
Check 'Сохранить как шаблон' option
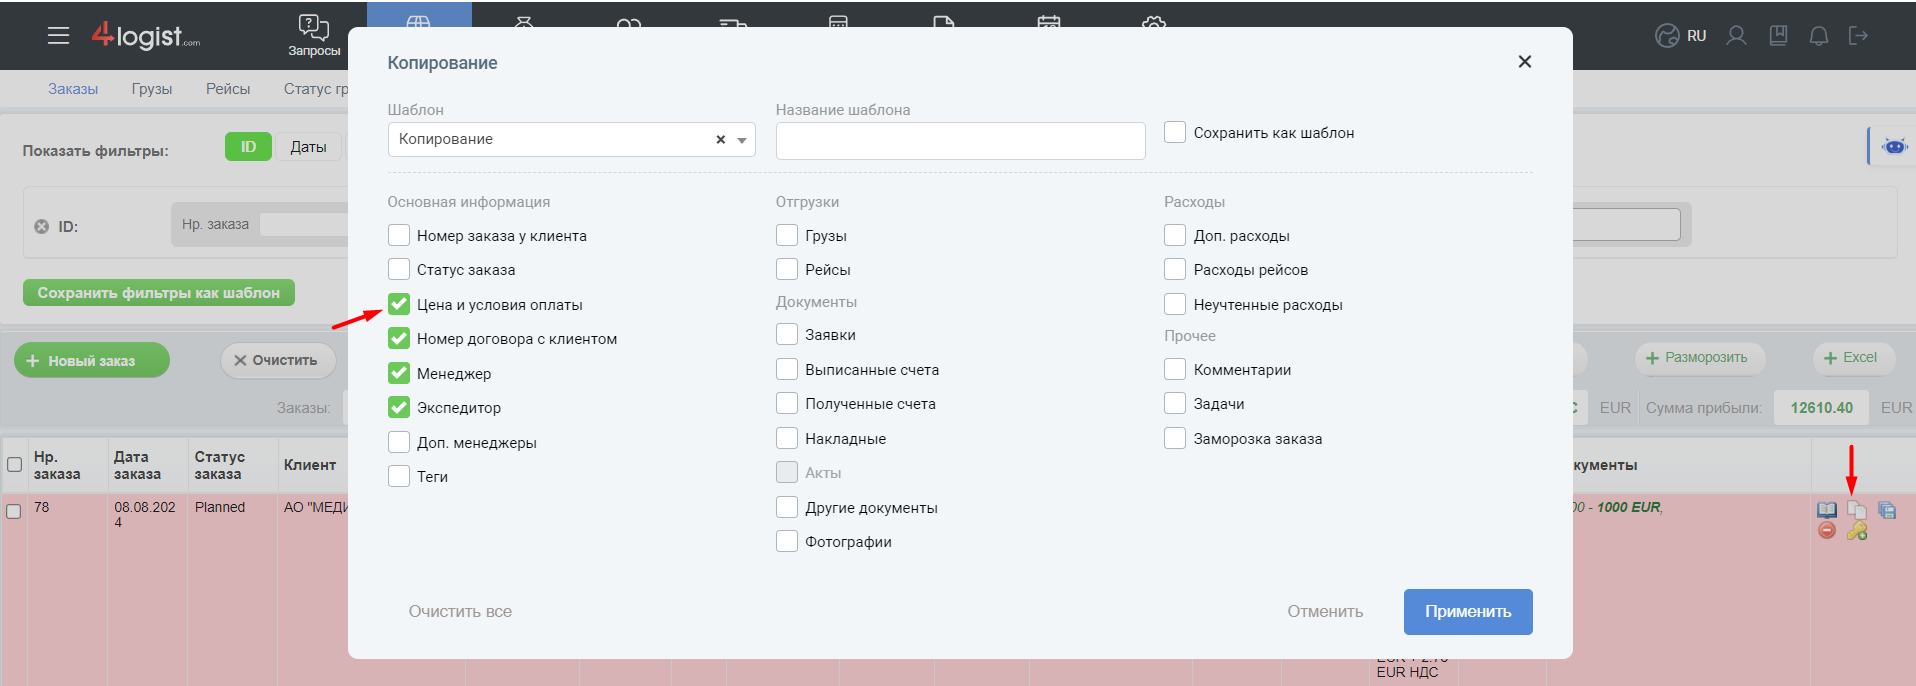click(x=1175, y=132)
